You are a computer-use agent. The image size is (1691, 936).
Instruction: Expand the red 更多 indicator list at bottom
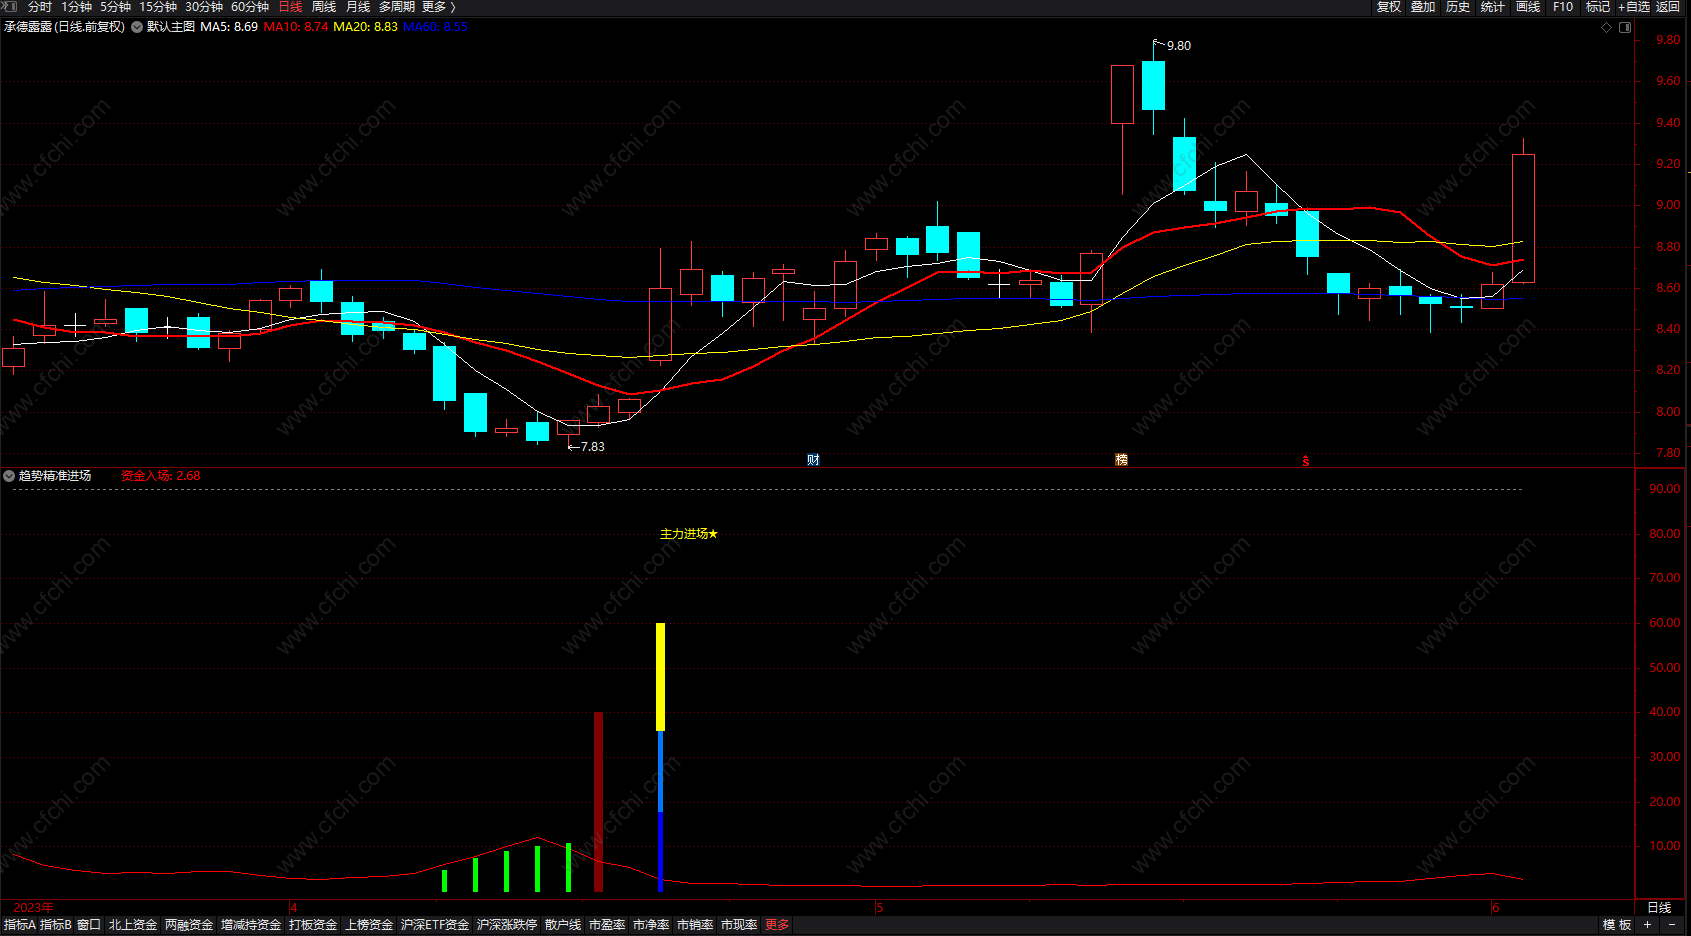[x=777, y=925]
